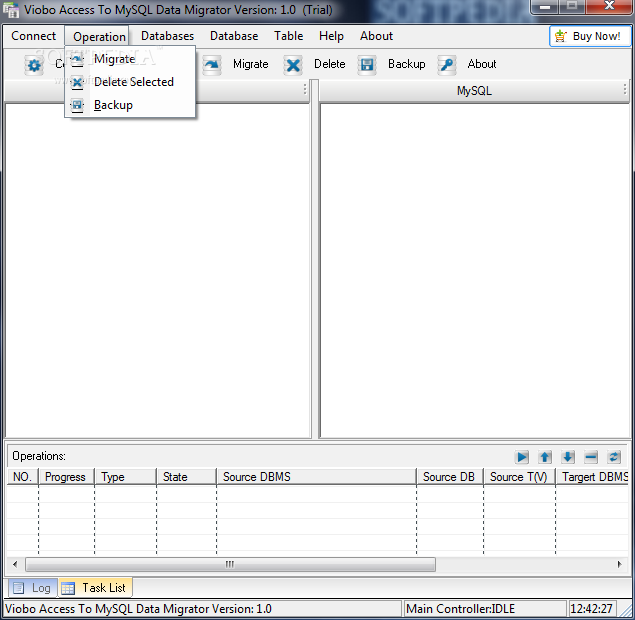Click the MySQL panel header
Viewport: 635px width, 620px height.
point(474,91)
